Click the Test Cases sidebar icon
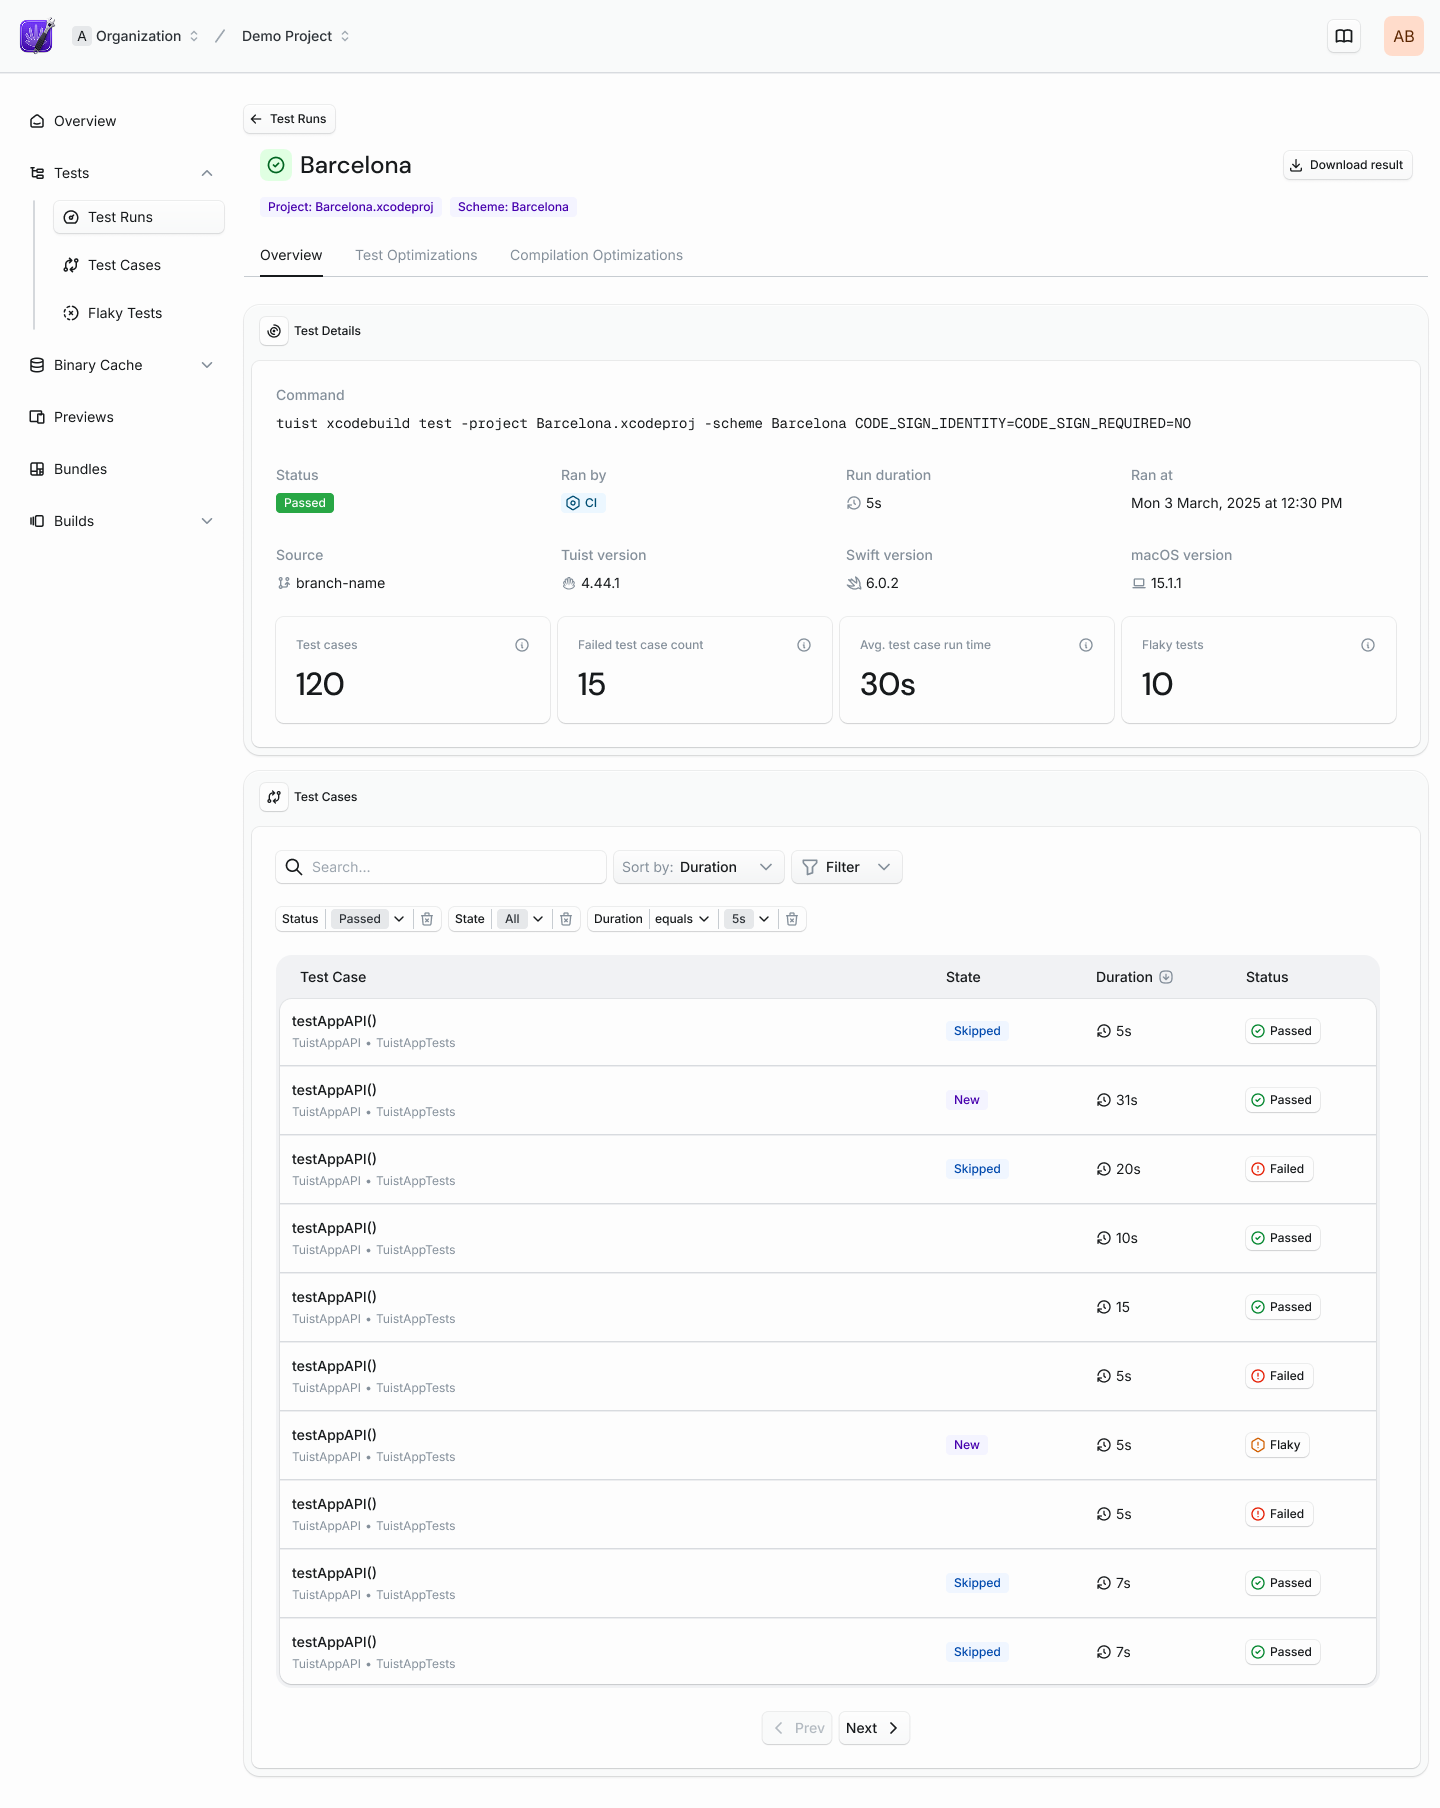Viewport: 1440px width, 1808px height. (71, 265)
